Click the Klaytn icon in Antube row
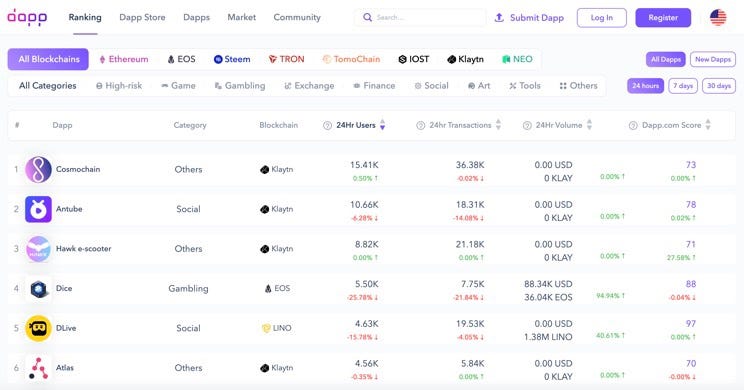Viewport: 744px width, 390px height. 264,209
